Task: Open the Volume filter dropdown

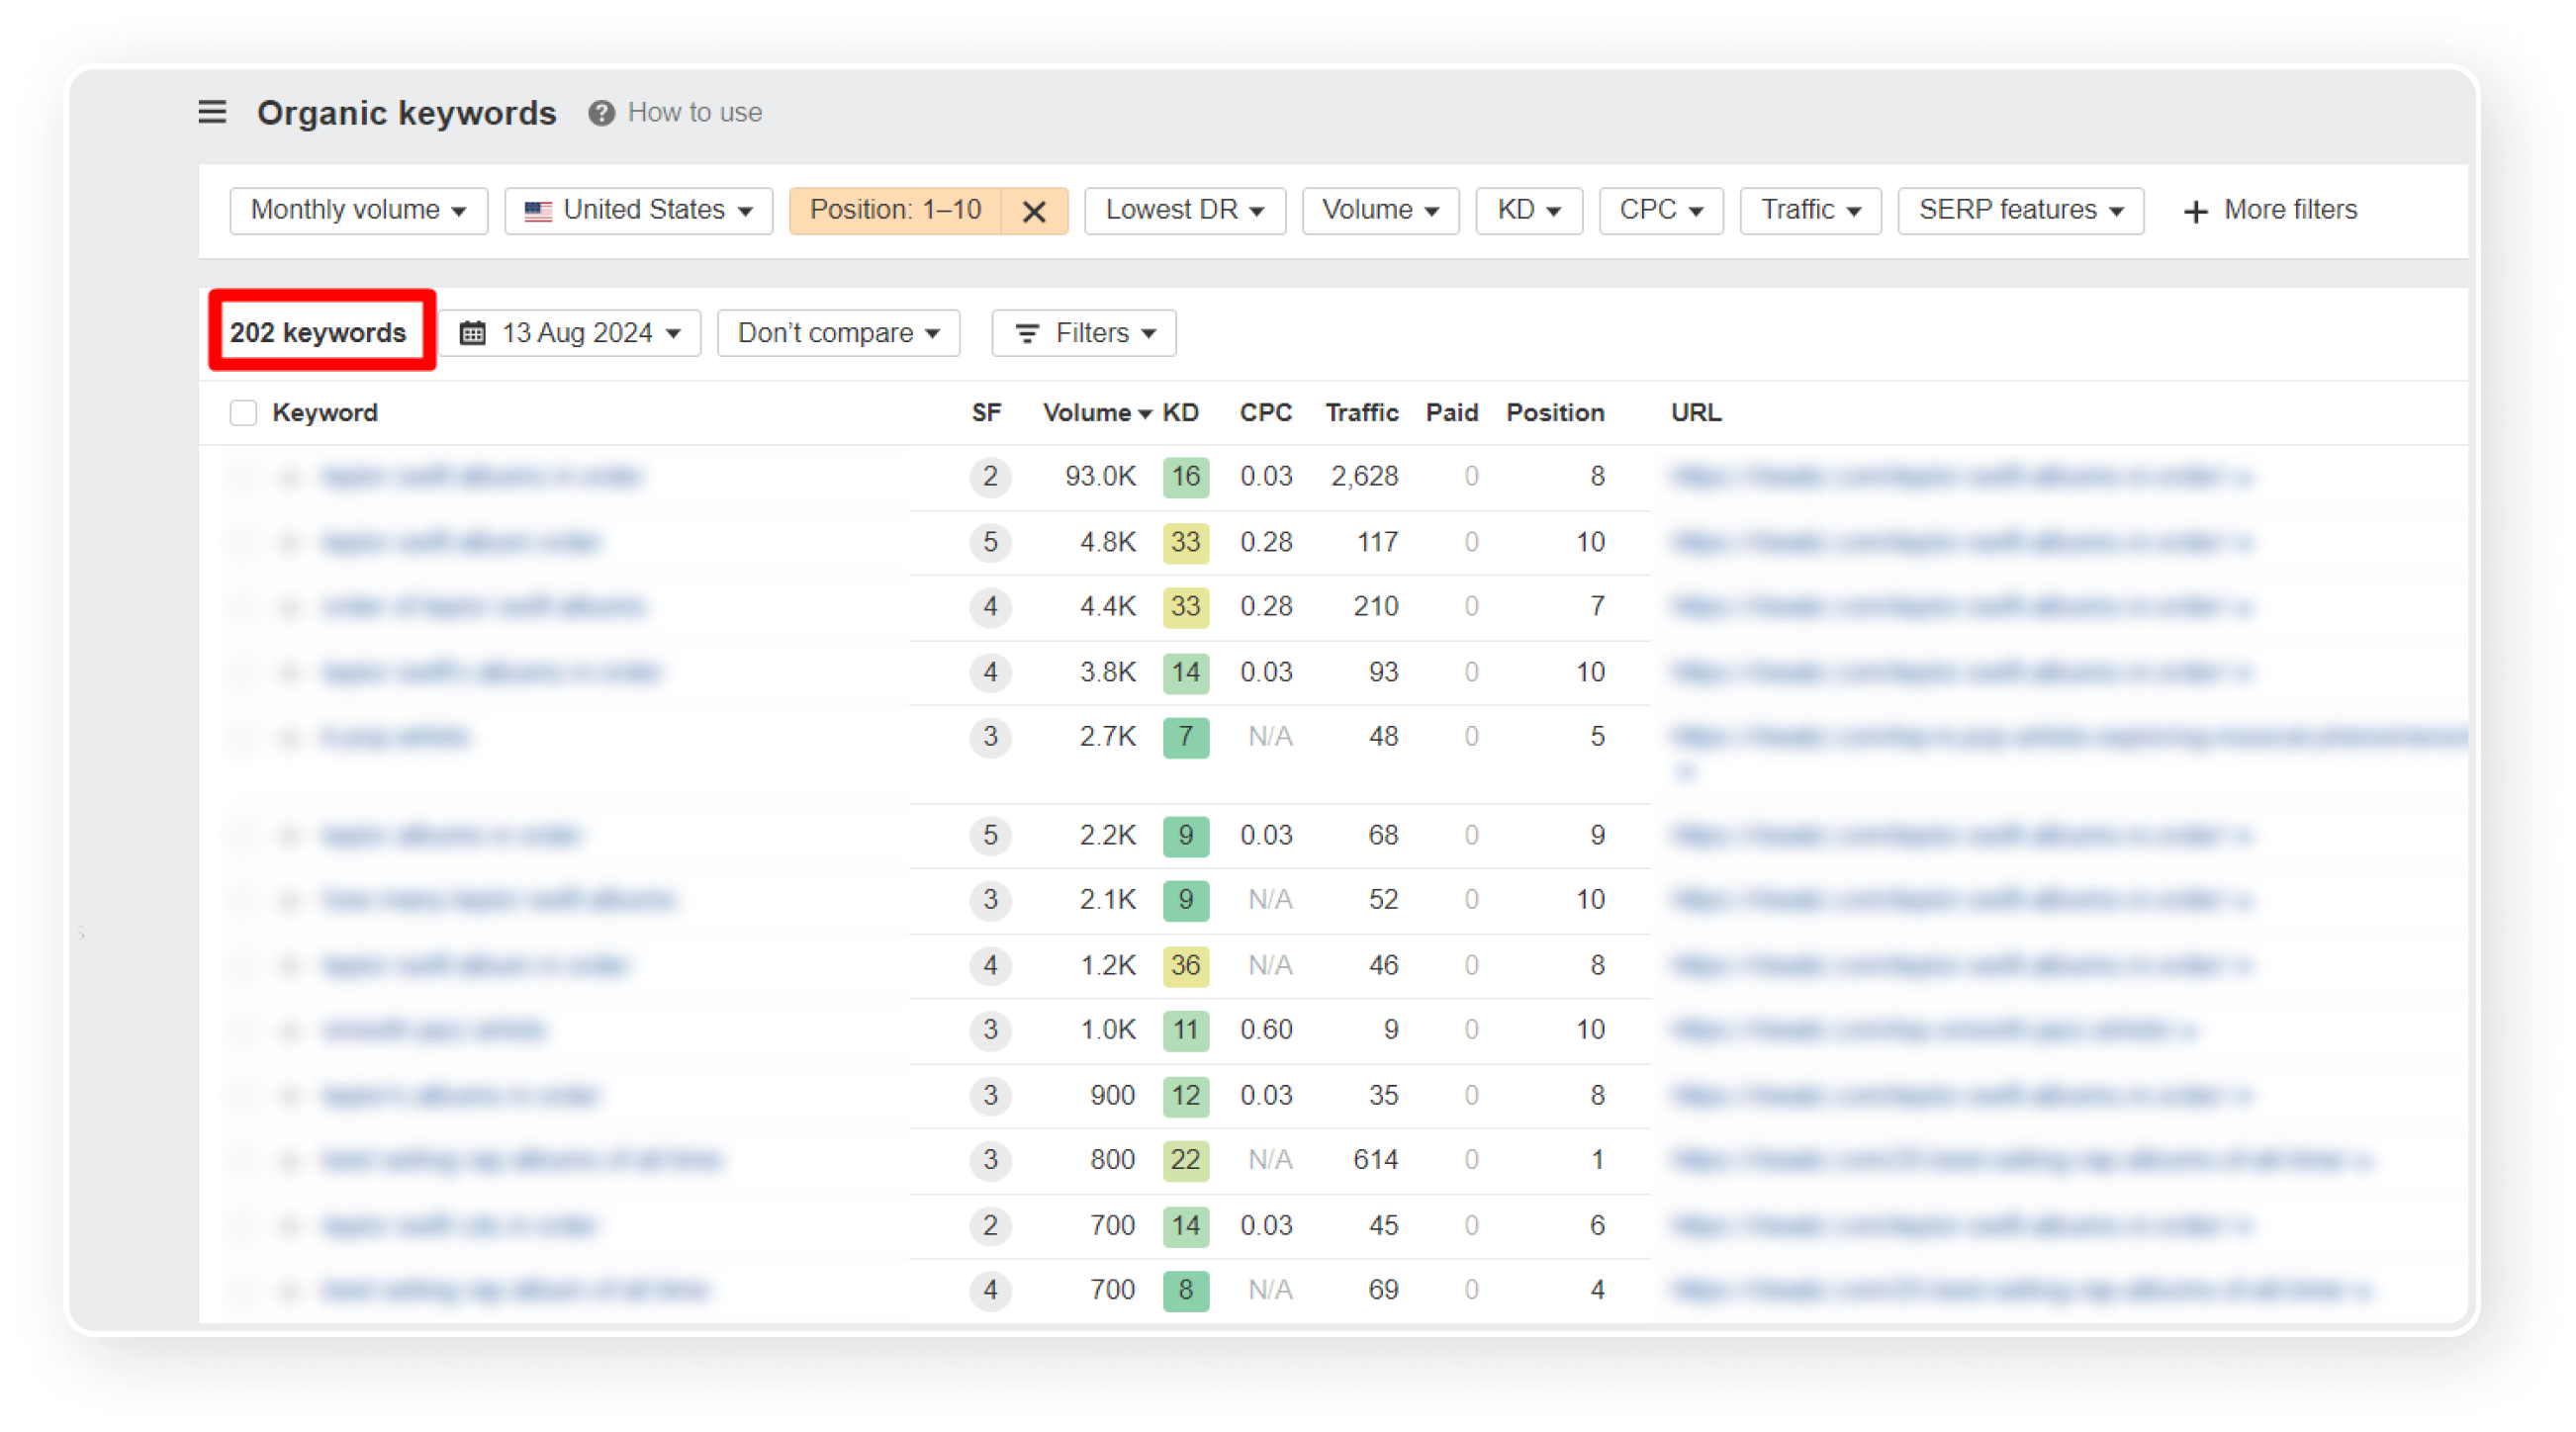Action: point(1380,210)
